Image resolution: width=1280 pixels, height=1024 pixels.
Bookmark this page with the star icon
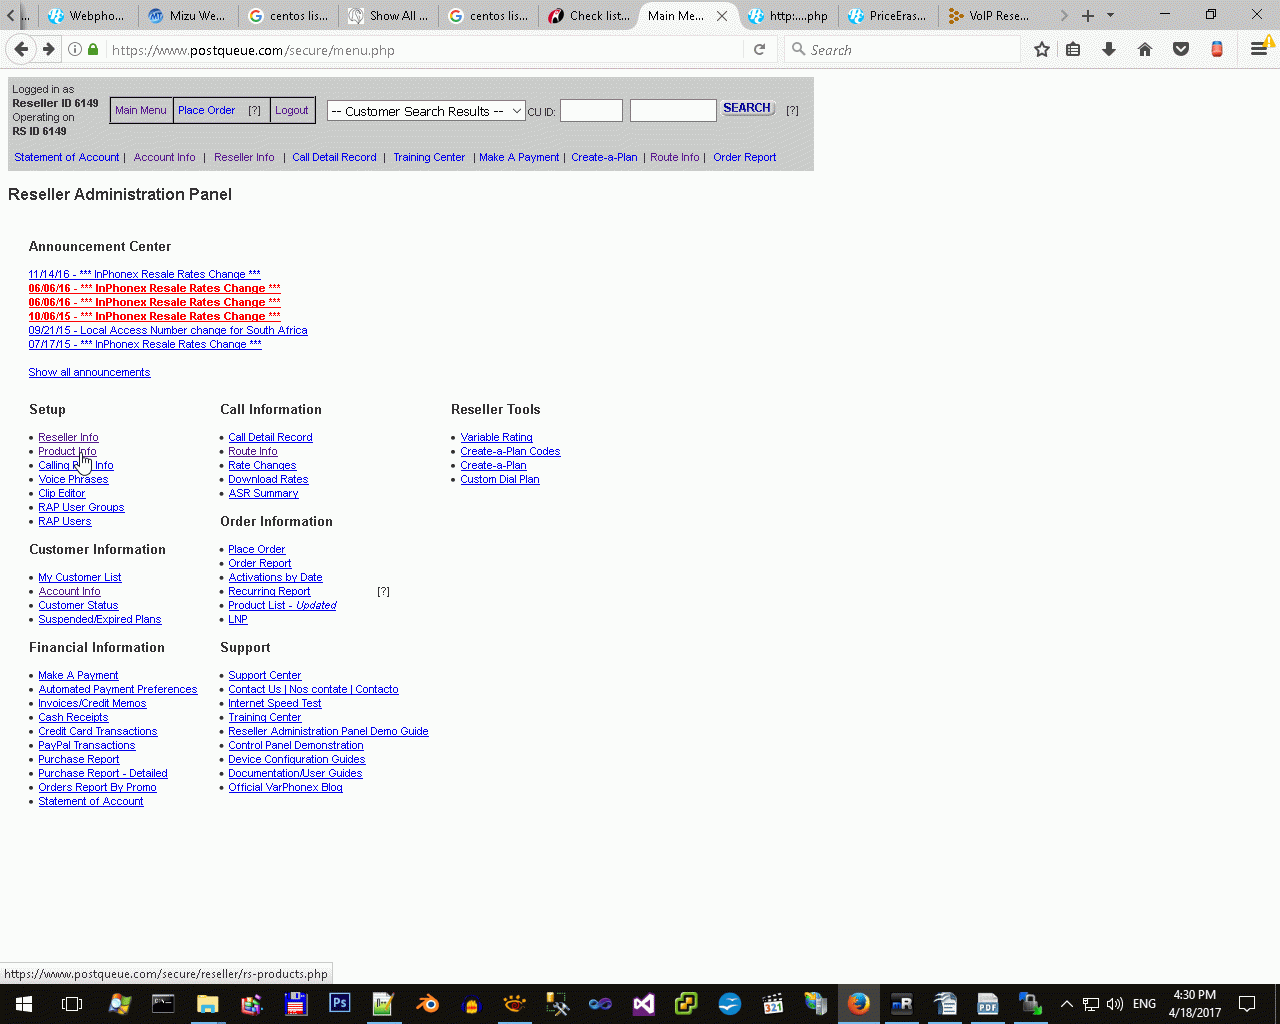click(1042, 49)
